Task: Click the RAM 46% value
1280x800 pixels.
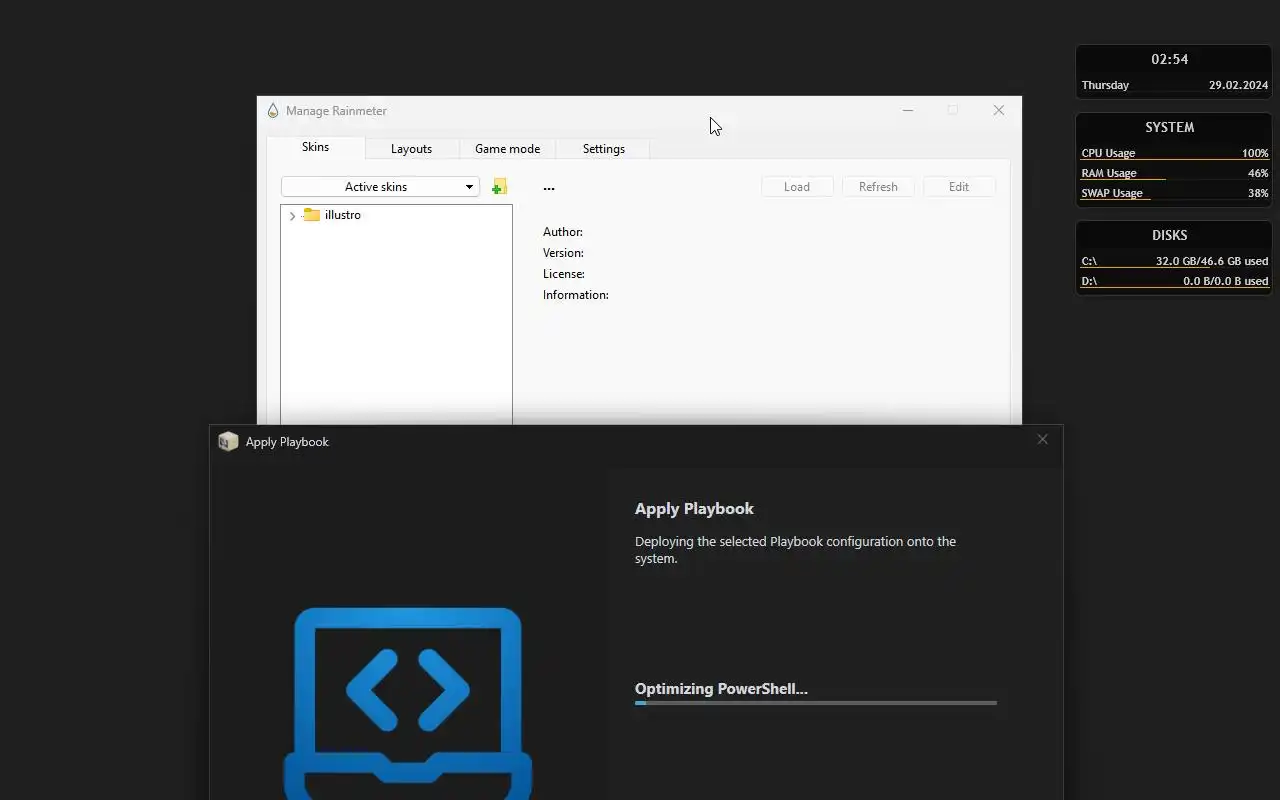Action: coord(1258,173)
